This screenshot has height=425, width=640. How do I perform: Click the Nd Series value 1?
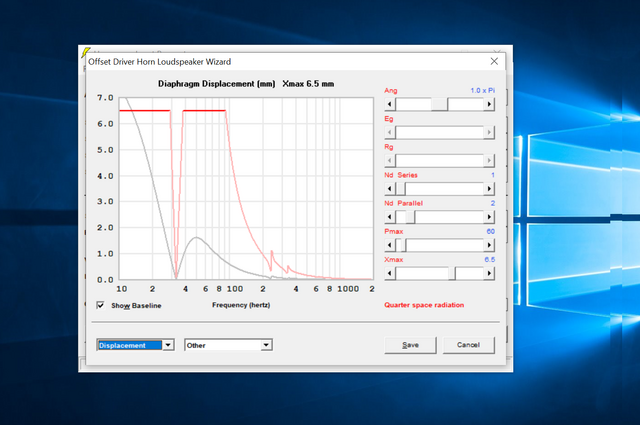pyautogui.click(x=493, y=175)
